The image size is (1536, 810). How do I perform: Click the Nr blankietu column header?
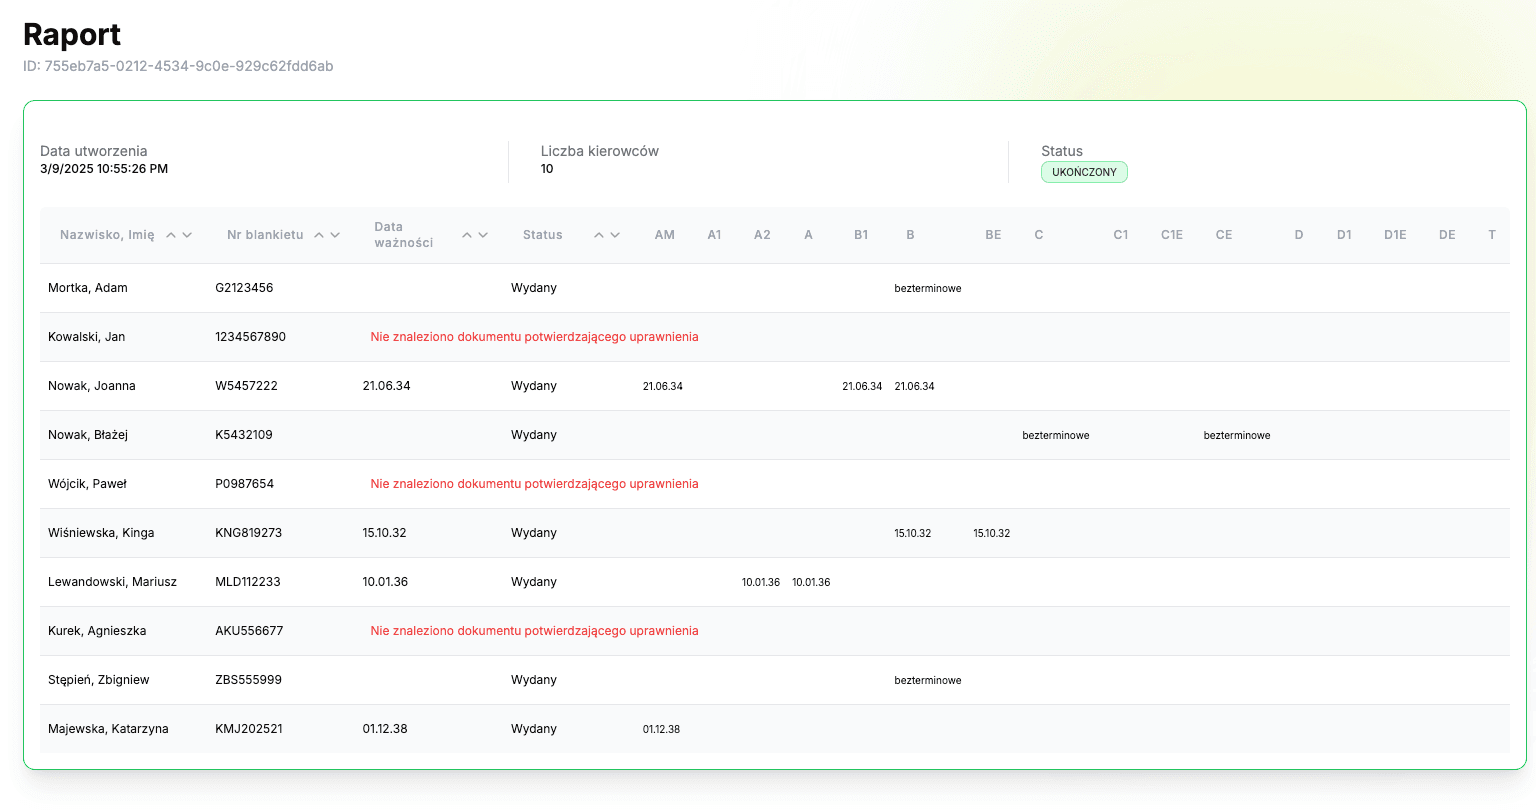265,235
